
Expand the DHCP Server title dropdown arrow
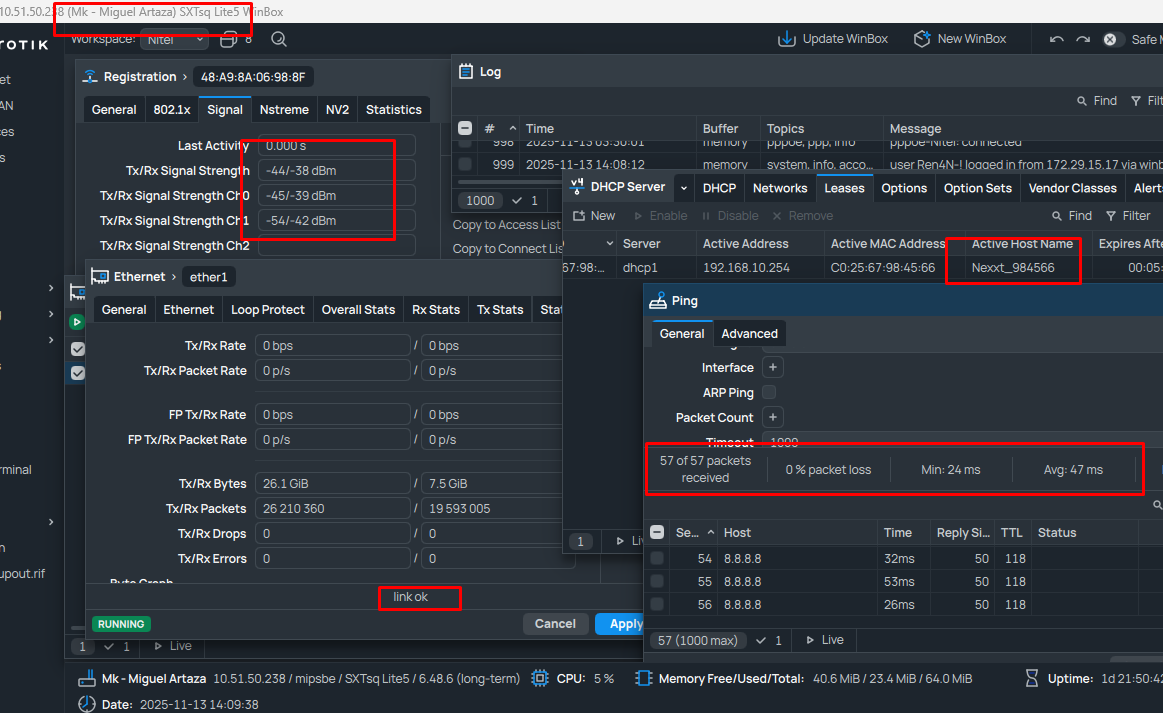(684, 188)
